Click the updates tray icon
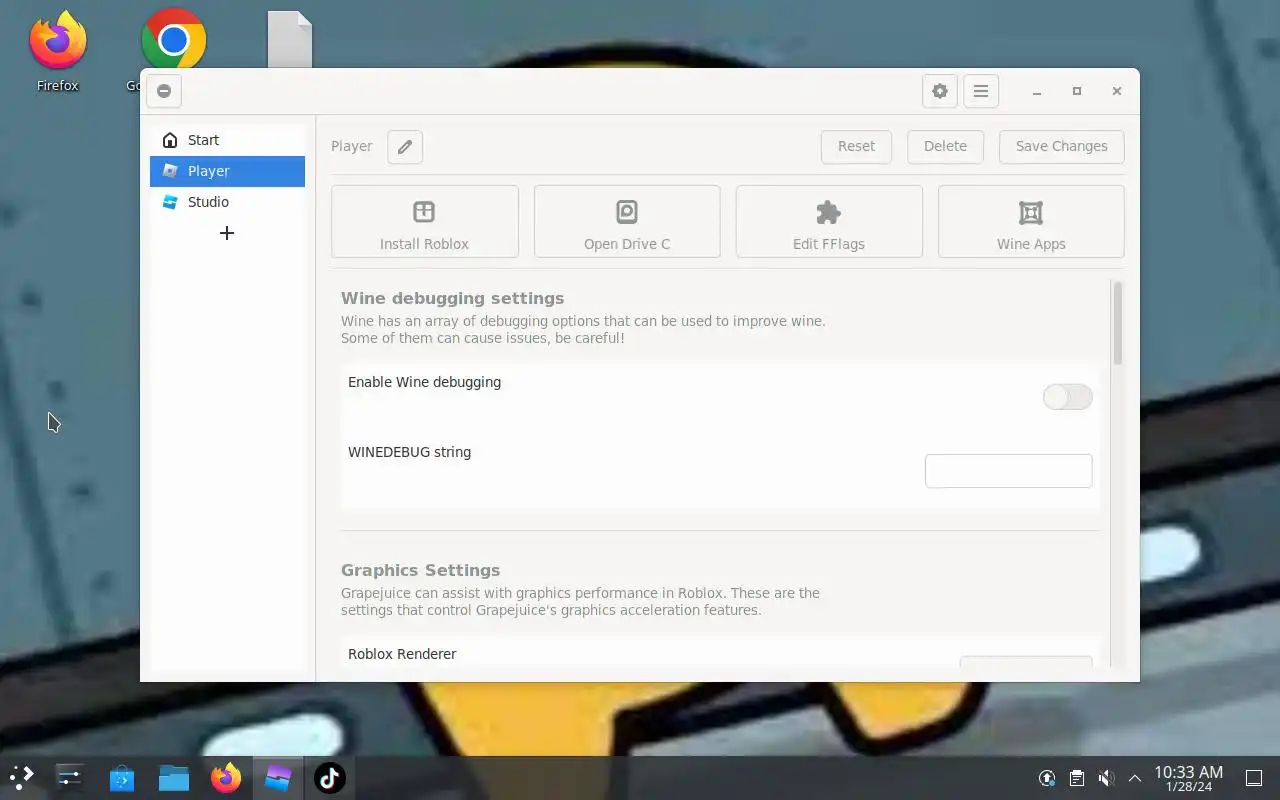Screen dimensions: 1280x800 (x=1047, y=778)
